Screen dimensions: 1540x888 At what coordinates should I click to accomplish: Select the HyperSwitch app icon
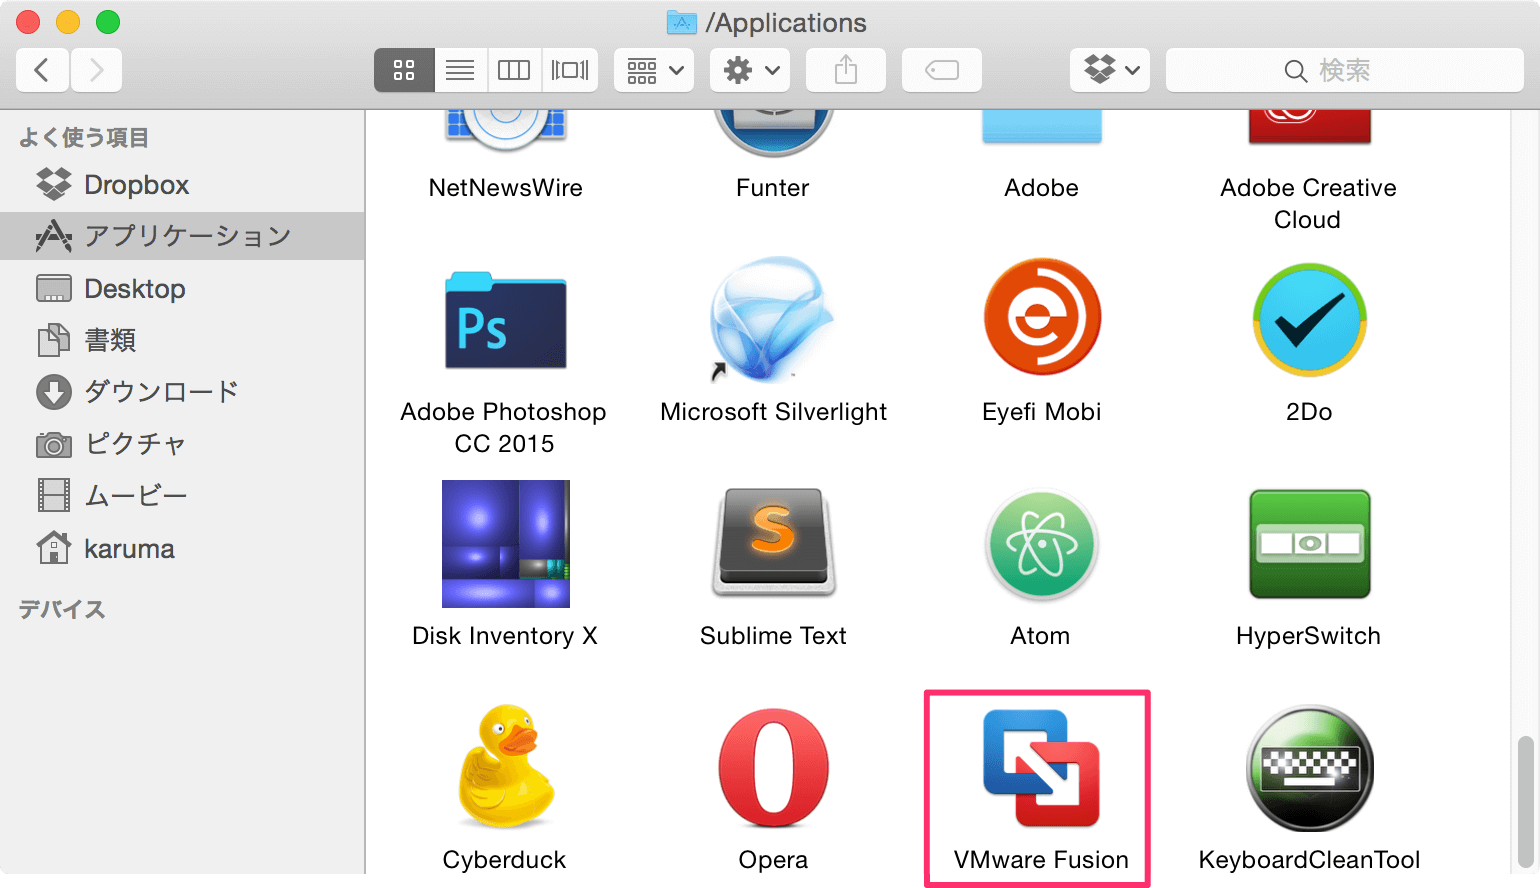[x=1308, y=545]
